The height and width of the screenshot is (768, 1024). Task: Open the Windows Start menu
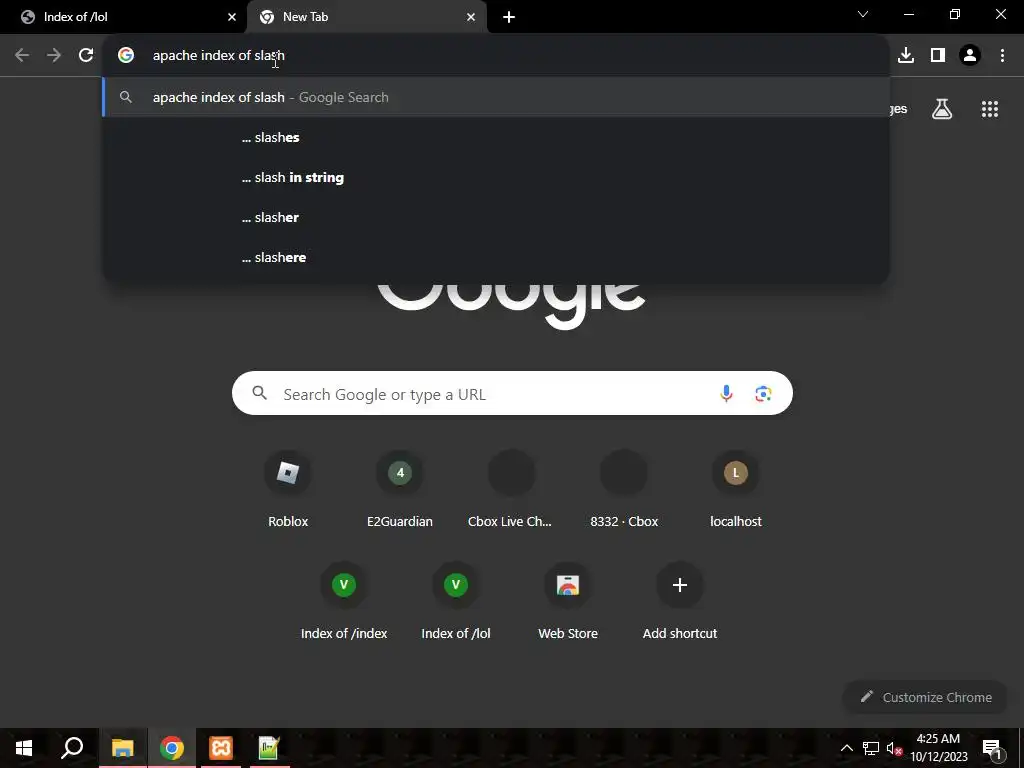click(x=24, y=748)
